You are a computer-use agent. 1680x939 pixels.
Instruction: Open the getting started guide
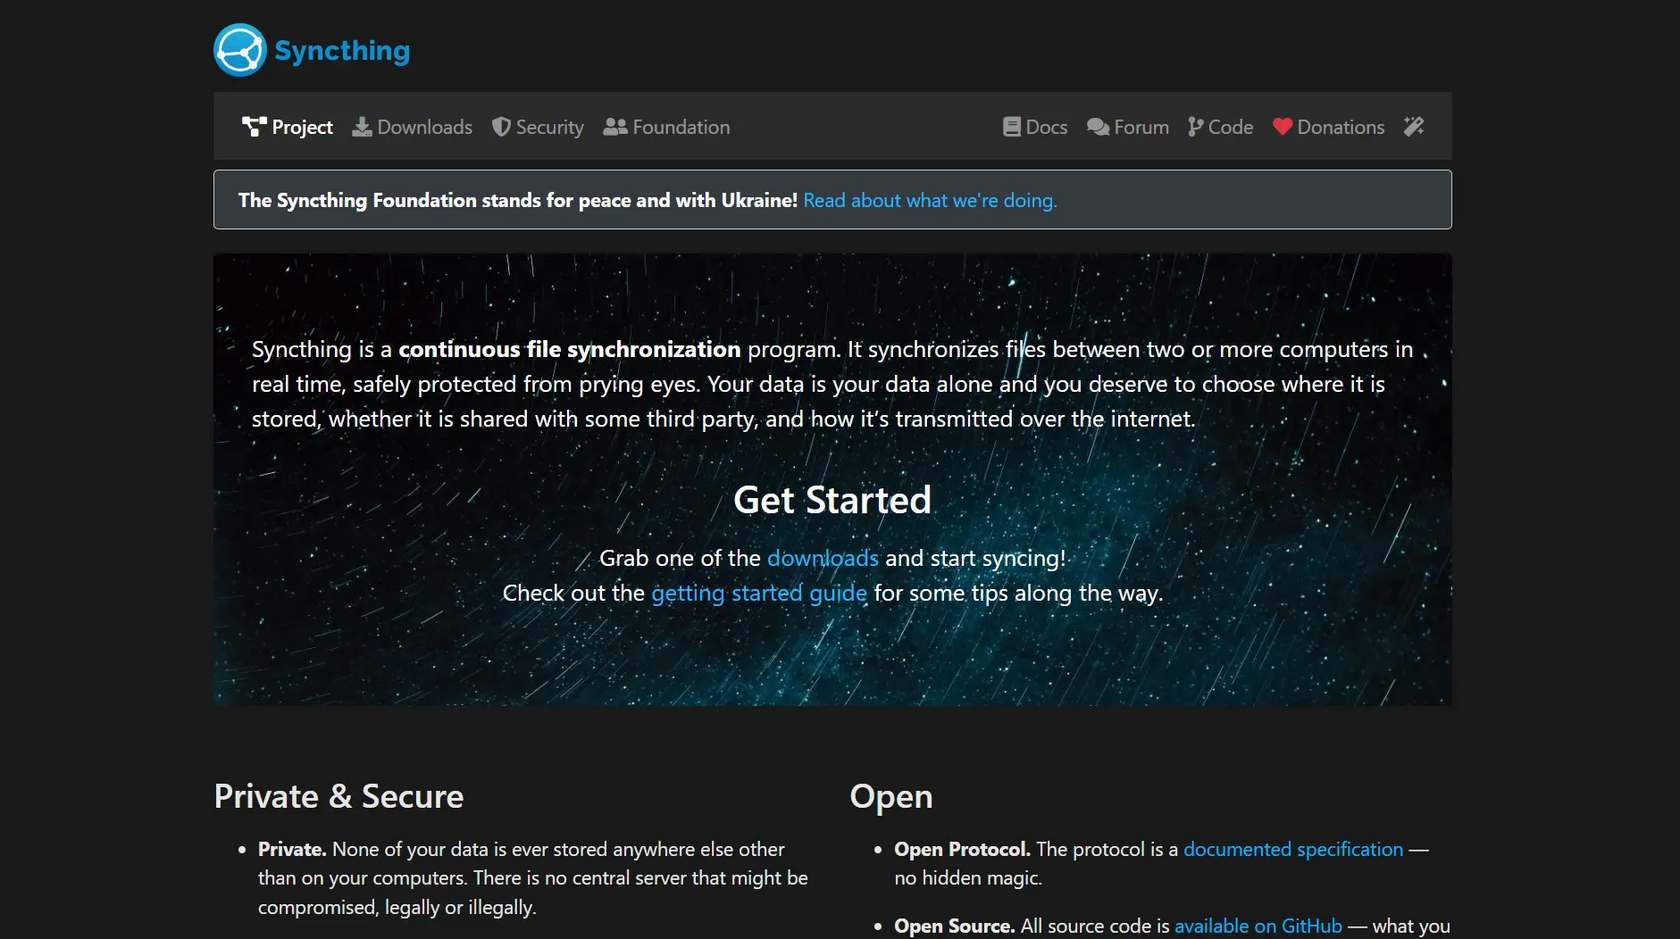(759, 592)
